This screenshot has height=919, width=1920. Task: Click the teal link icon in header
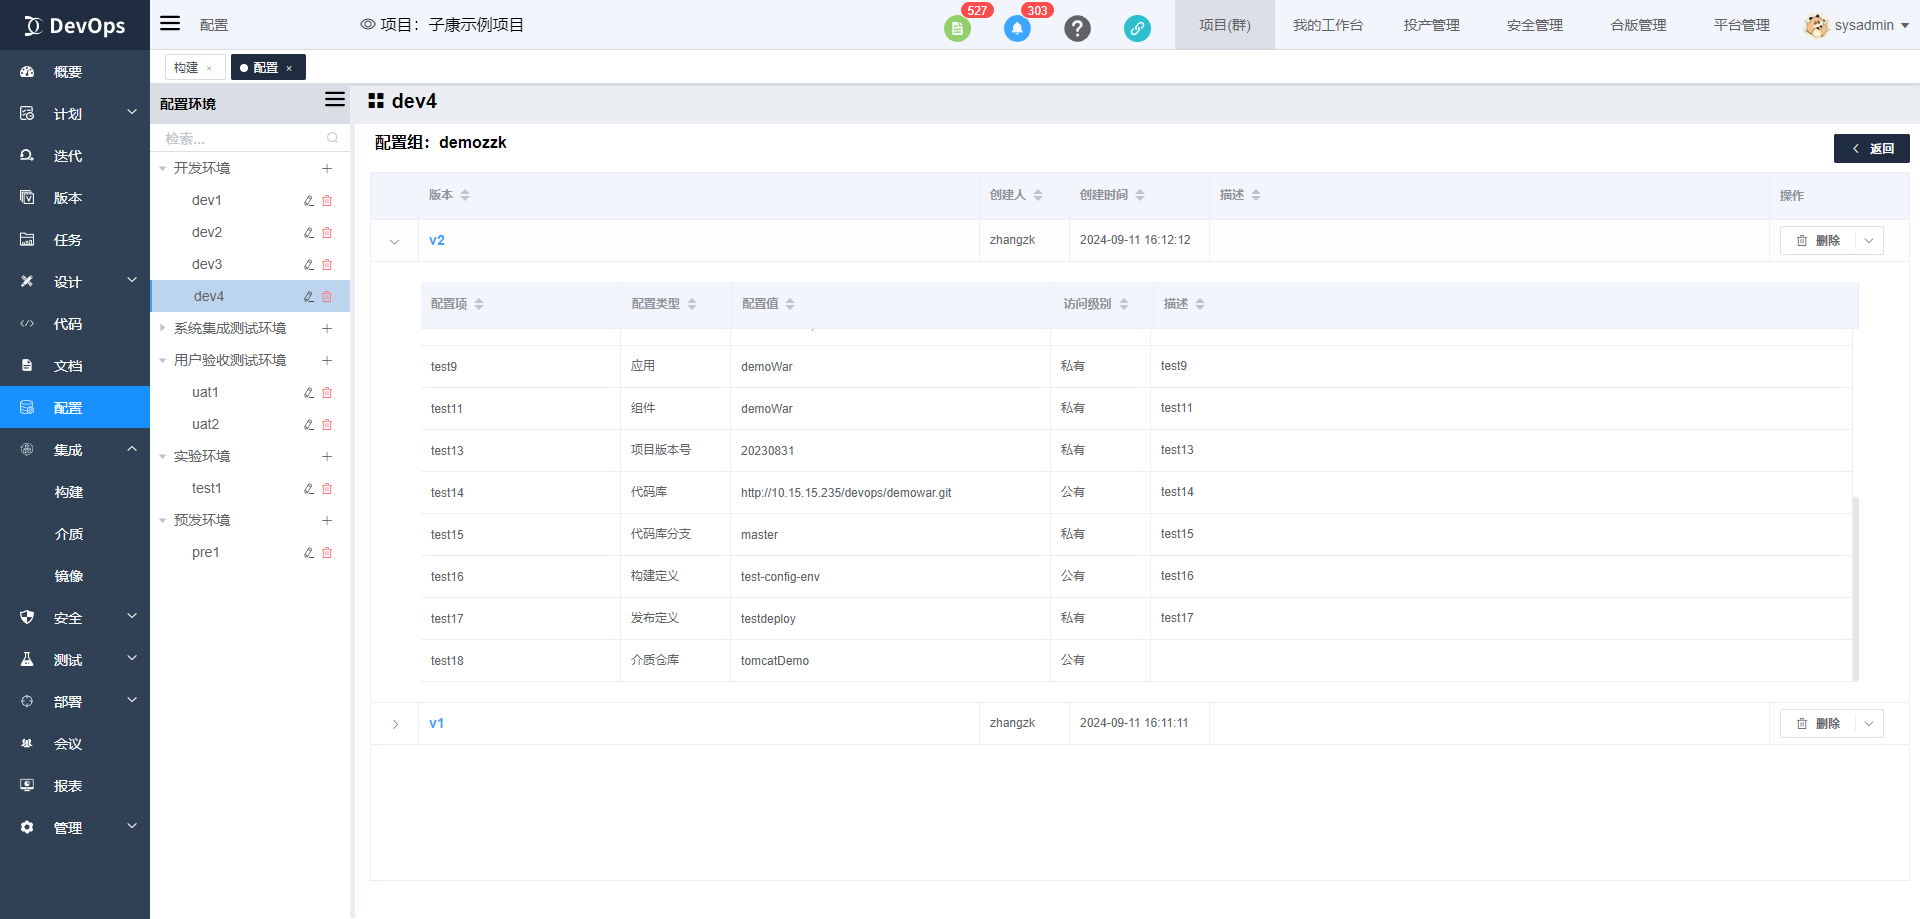pos(1137,28)
